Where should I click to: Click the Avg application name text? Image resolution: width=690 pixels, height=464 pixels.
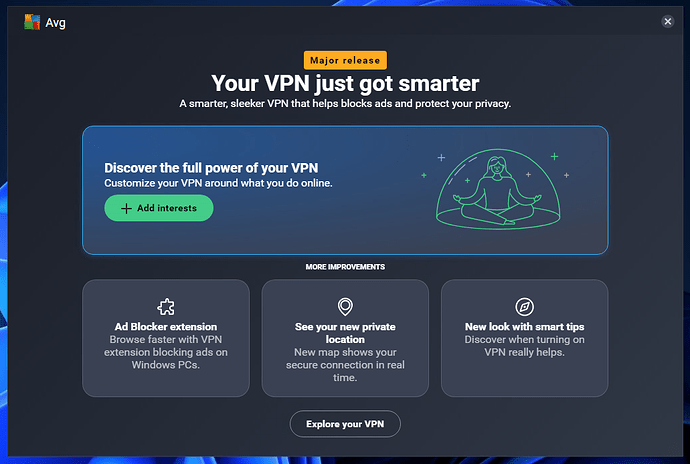[x=55, y=23]
